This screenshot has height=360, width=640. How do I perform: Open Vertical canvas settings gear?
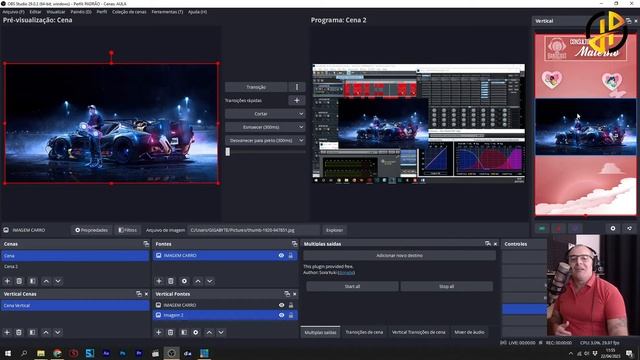(x=613, y=229)
